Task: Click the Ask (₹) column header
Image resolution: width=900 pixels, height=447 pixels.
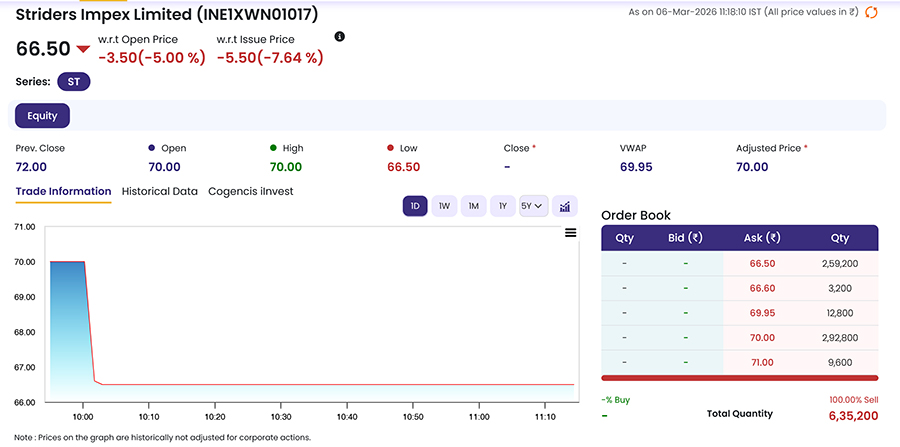Action: click(762, 238)
